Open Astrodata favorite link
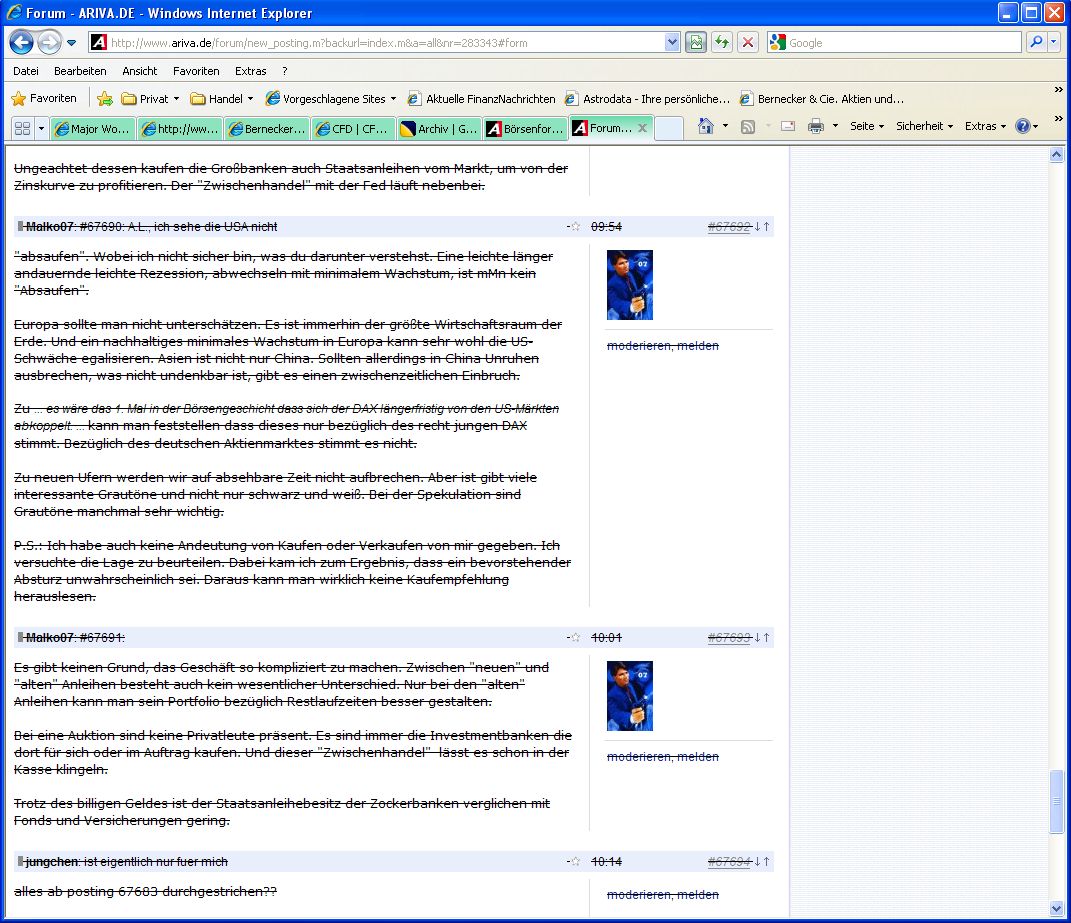The height and width of the screenshot is (923, 1071). coord(648,99)
